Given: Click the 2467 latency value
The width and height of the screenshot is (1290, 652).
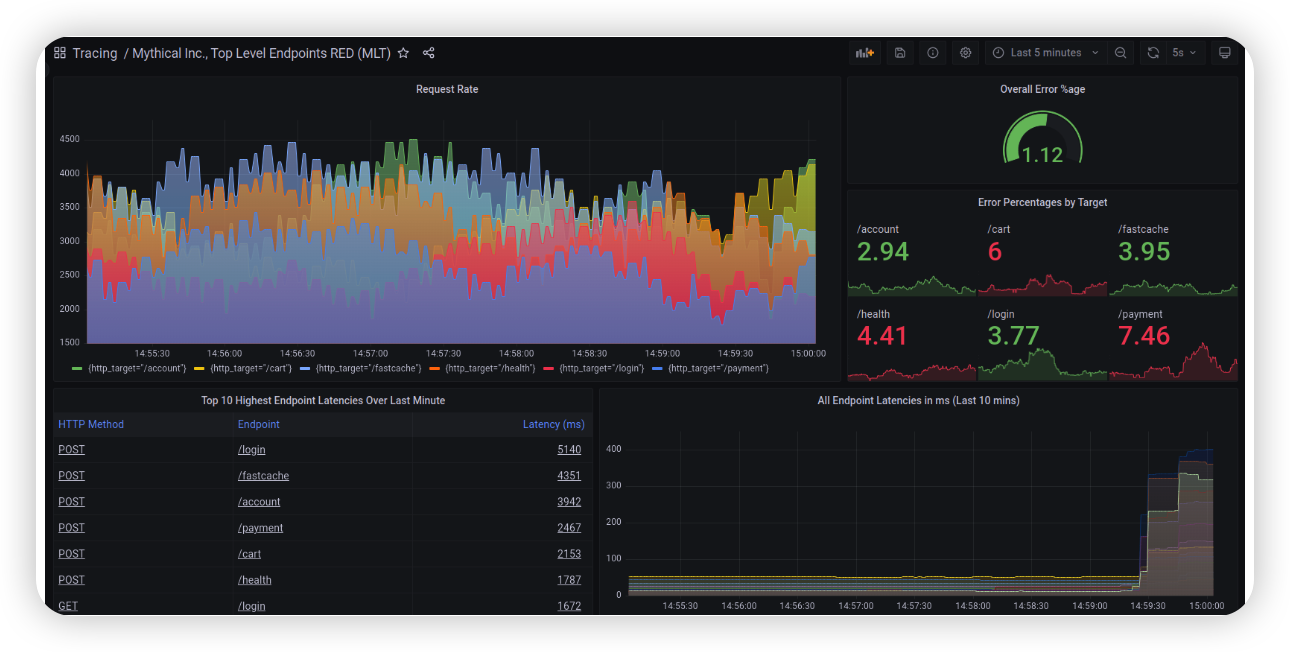Looking at the screenshot, I should coord(569,528).
